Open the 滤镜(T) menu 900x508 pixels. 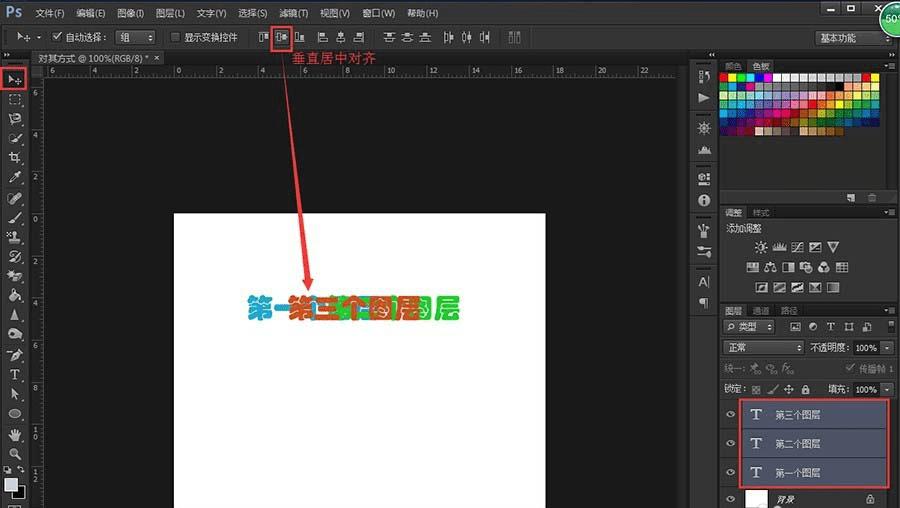click(x=294, y=13)
